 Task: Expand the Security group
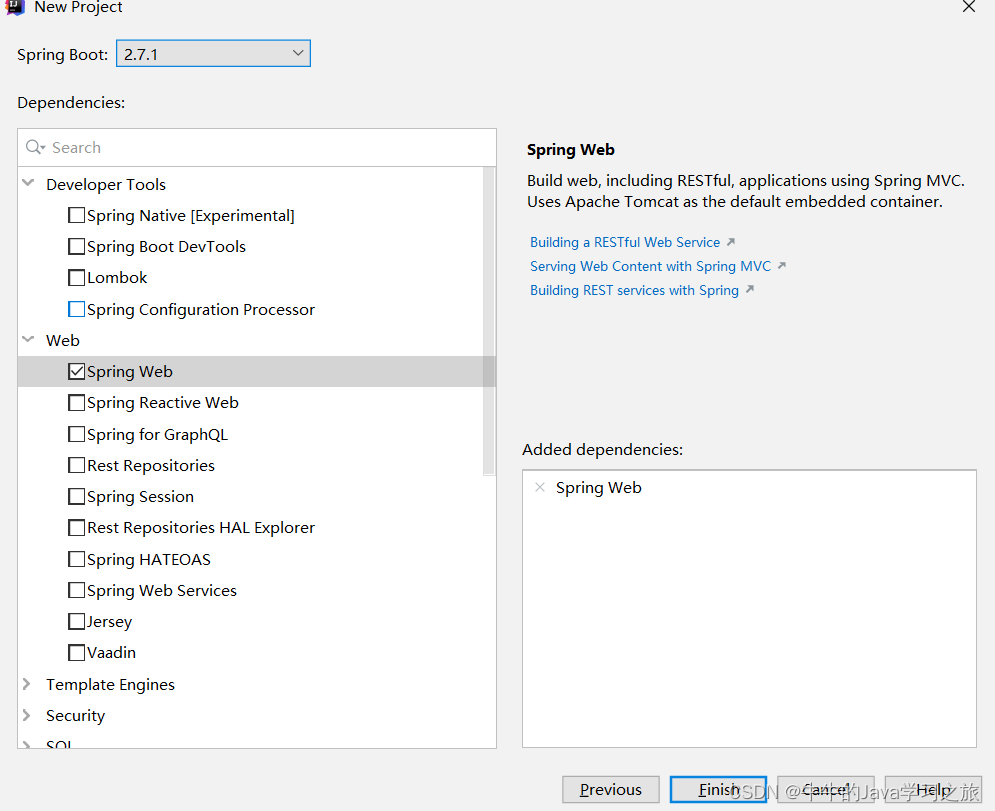tap(27, 715)
